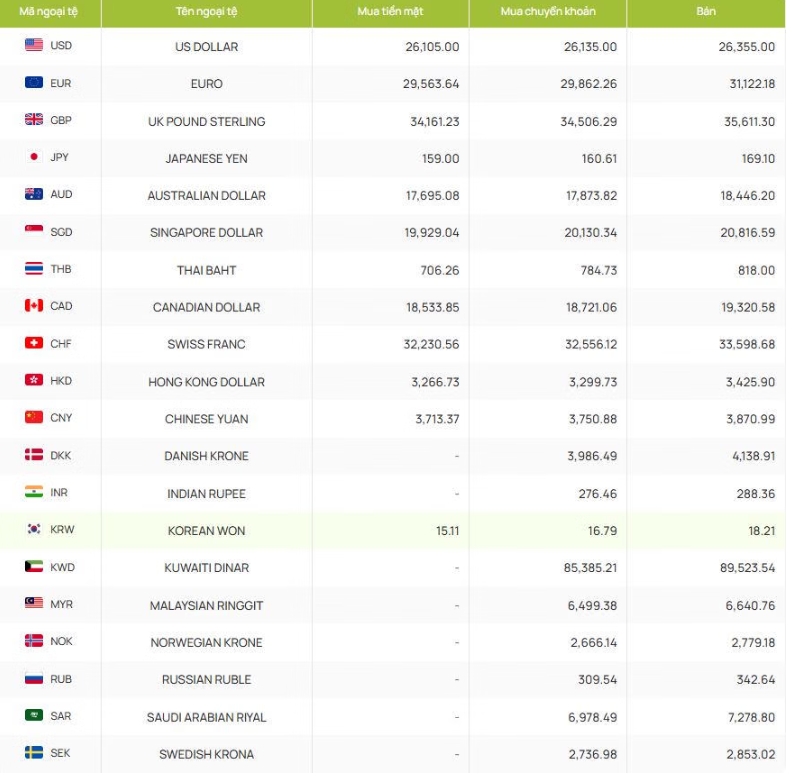Click the Canadian flag icon
This screenshot has width=793, height=782.
[x=34, y=306]
